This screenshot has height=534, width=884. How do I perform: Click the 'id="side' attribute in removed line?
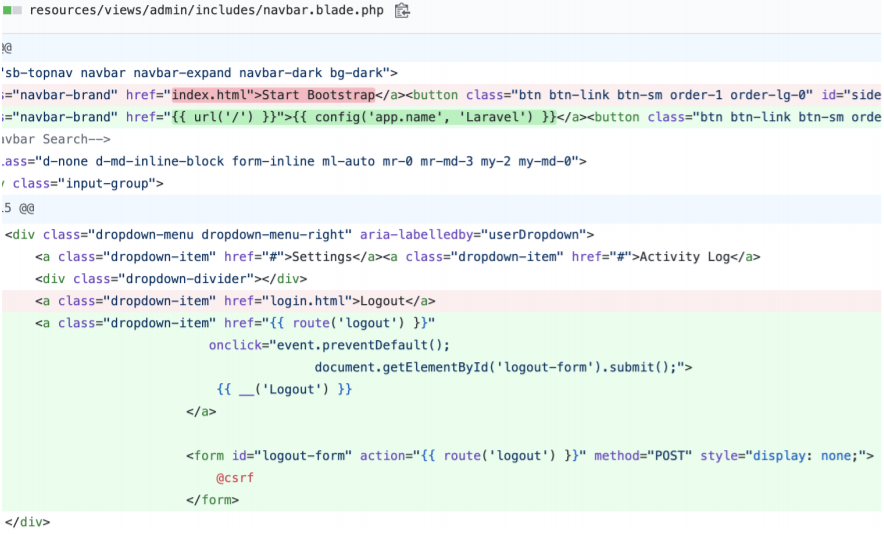(851, 95)
